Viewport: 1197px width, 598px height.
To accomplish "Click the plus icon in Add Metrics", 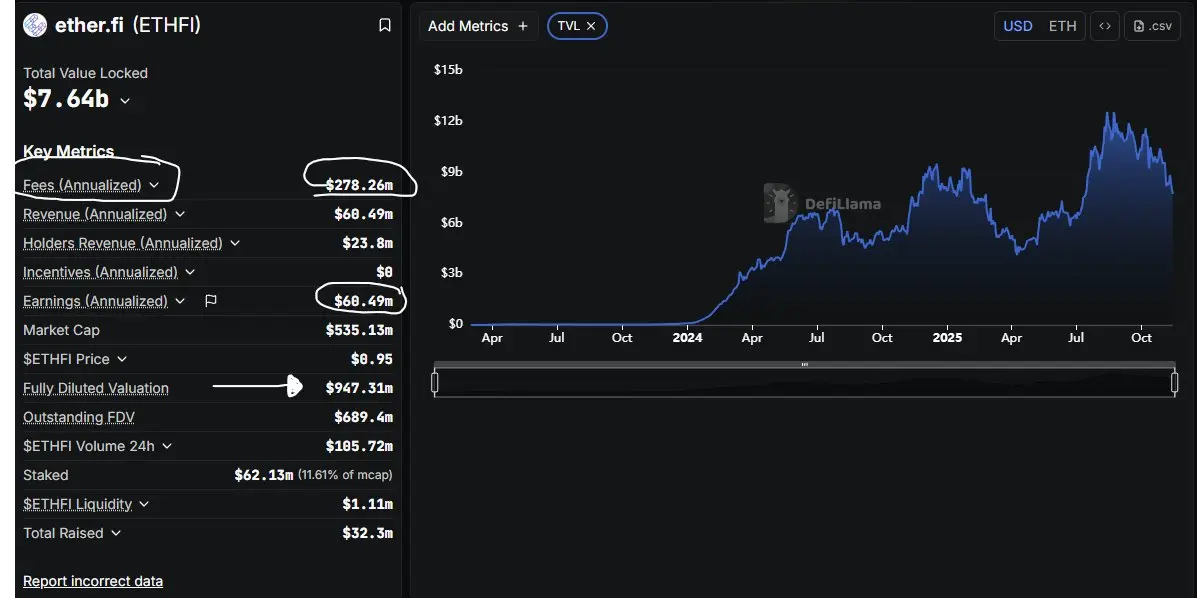I will (523, 26).
